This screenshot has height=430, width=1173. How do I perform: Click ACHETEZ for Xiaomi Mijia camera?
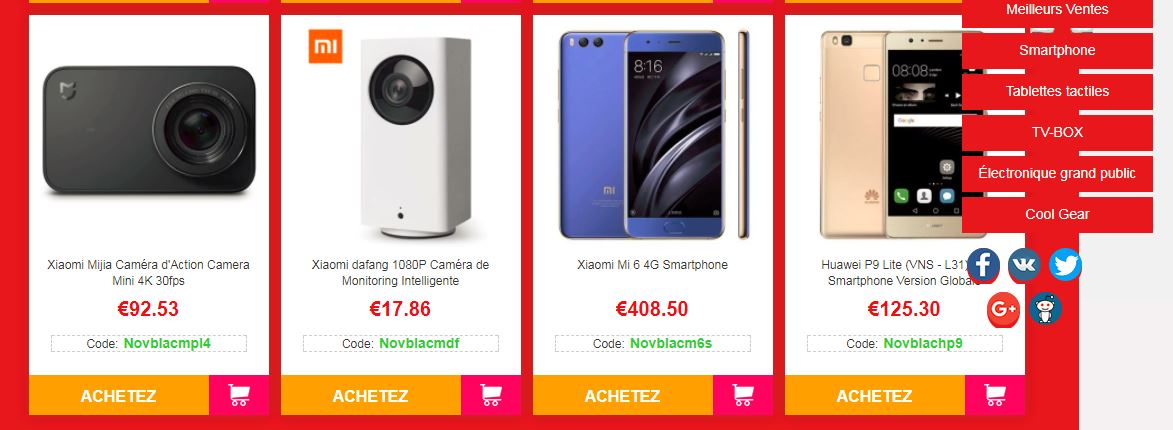[x=119, y=395]
